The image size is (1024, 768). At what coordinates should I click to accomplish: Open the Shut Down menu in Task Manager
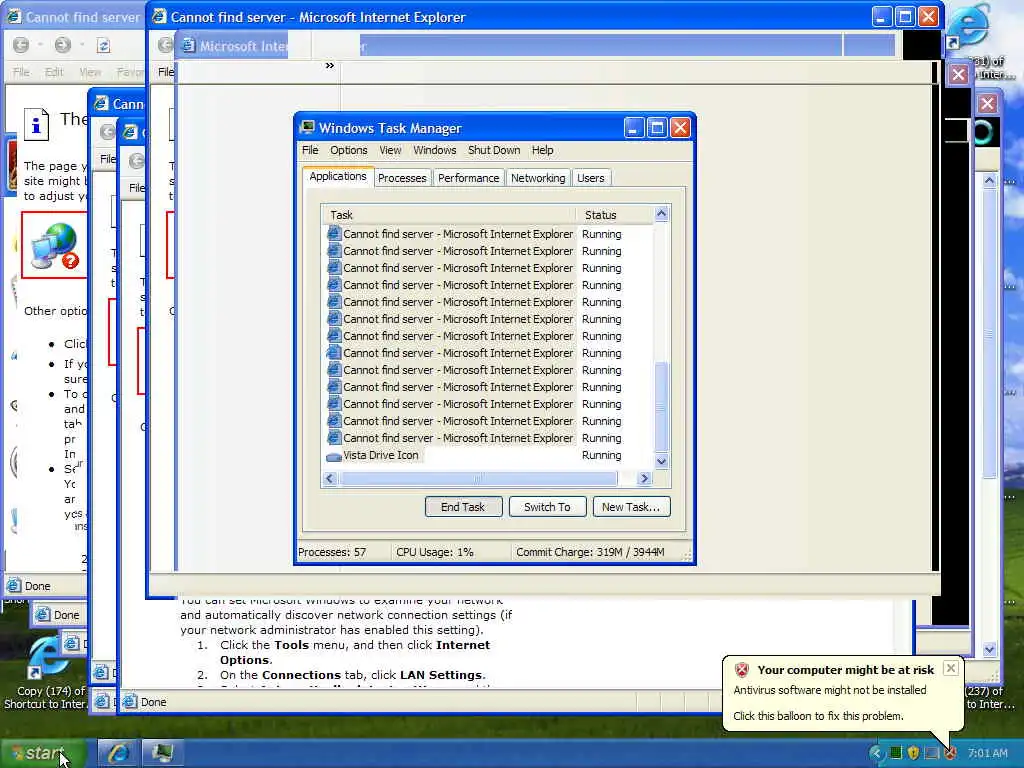(494, 150)
